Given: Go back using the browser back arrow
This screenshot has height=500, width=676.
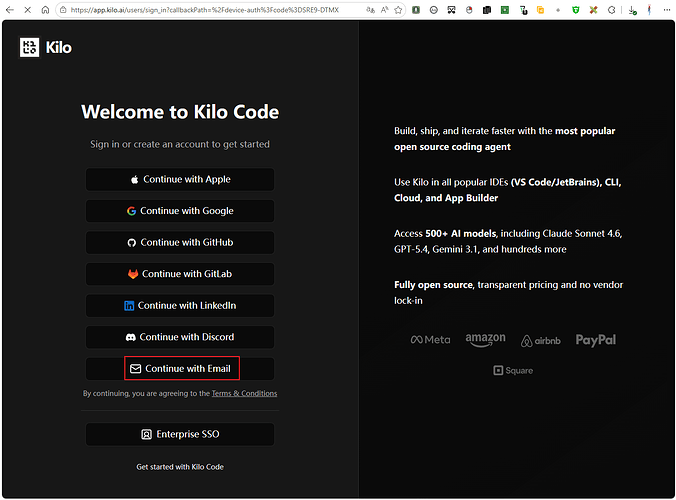Looking at the screenshot, I should [x=9, y=9].
